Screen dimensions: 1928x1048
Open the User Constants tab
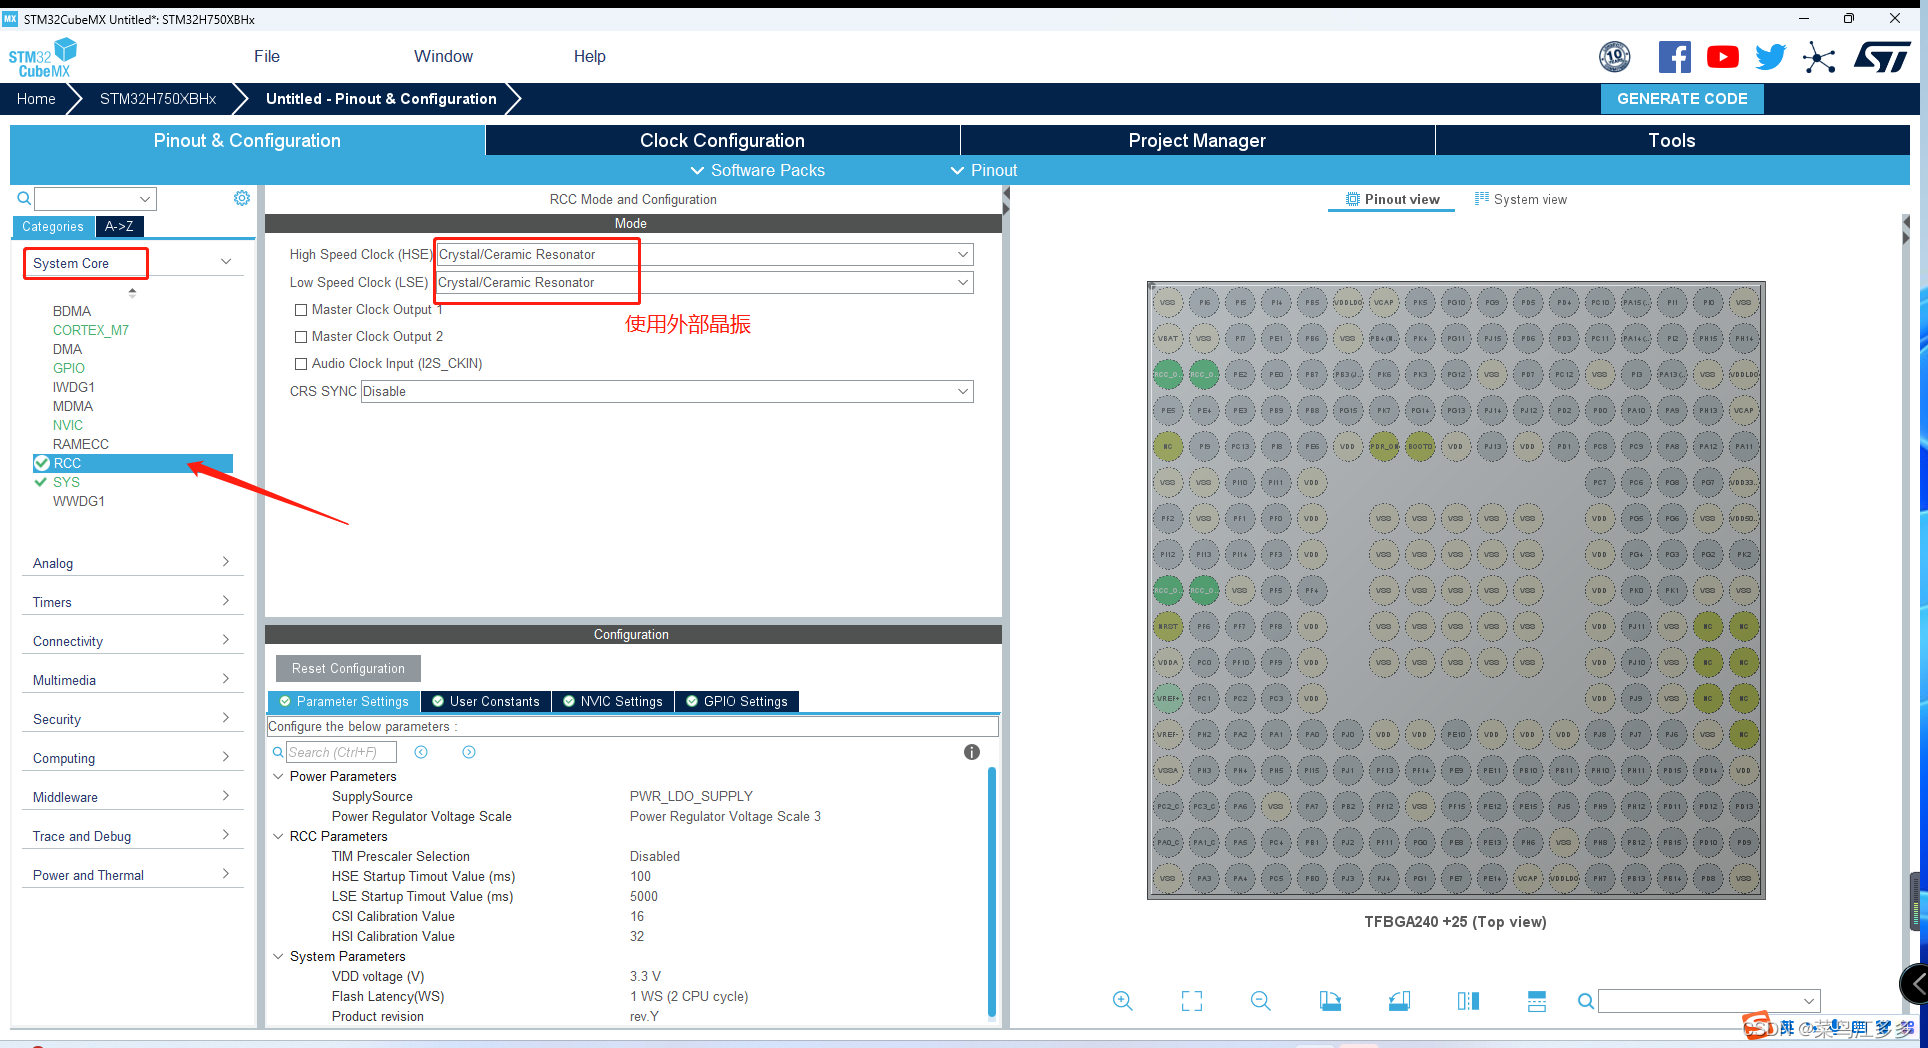[485, 702]
